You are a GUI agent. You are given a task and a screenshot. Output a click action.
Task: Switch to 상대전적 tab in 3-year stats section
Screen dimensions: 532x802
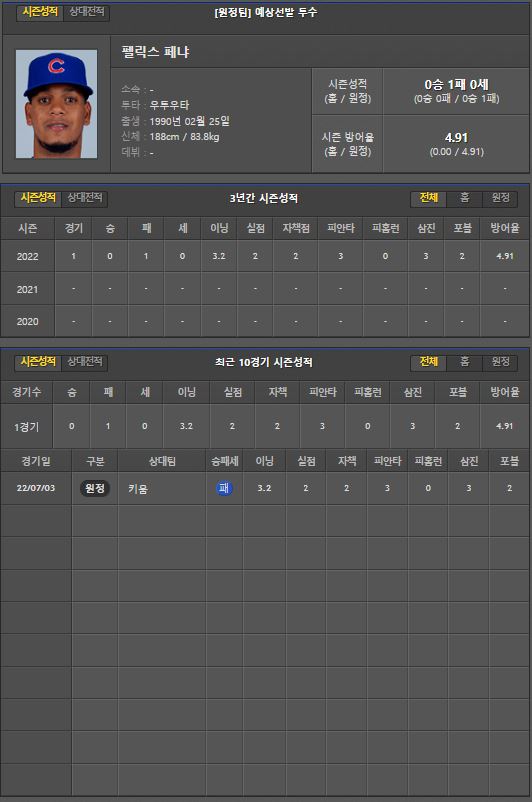click(x=85, y=198)
